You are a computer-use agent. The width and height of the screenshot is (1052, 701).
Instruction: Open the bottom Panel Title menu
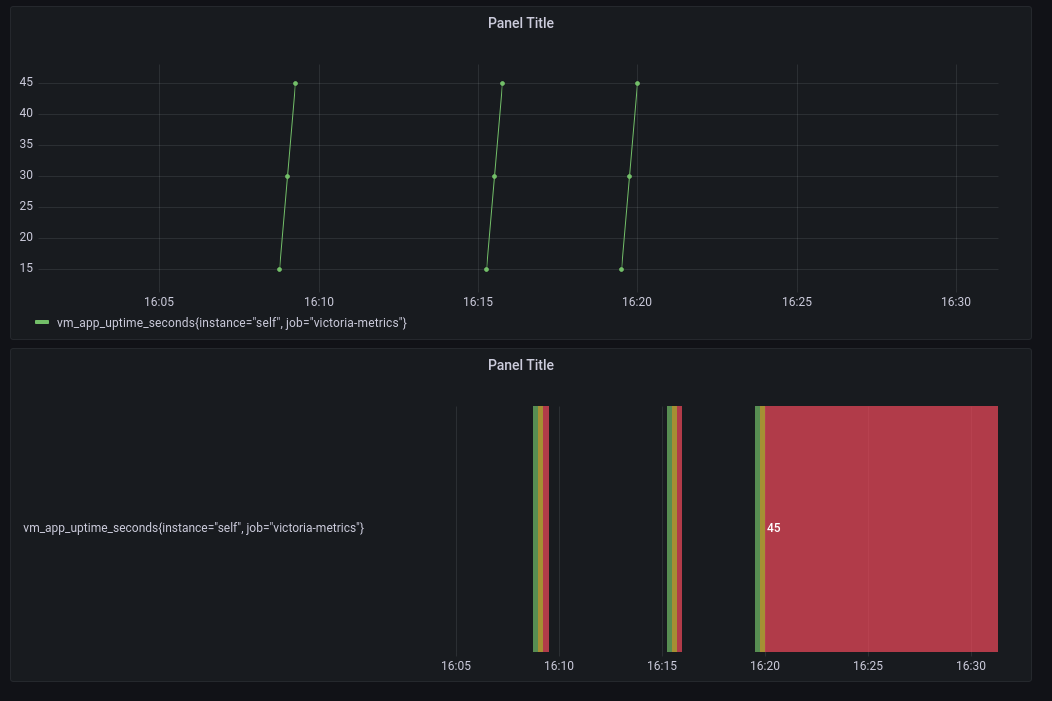(x=521, y=364)
